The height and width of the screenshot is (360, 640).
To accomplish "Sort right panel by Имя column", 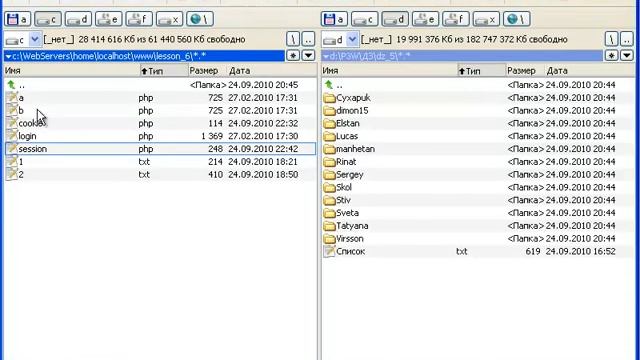I will pyautogui.click(x=389, y=71).
